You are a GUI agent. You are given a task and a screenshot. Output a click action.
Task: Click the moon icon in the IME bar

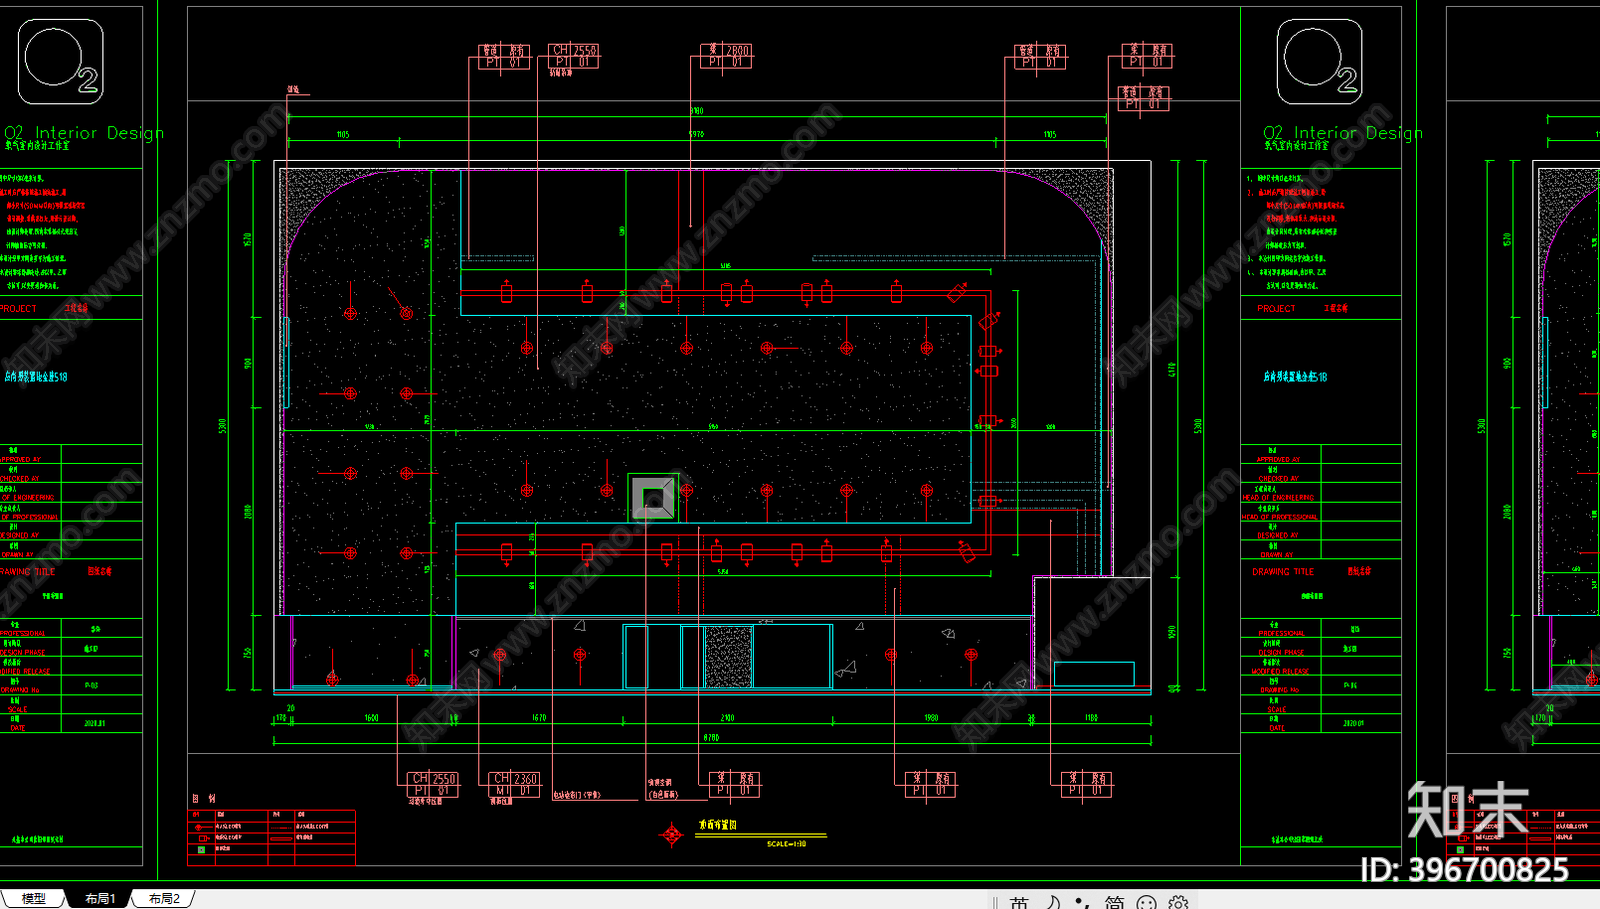[x=1052, y=902]
